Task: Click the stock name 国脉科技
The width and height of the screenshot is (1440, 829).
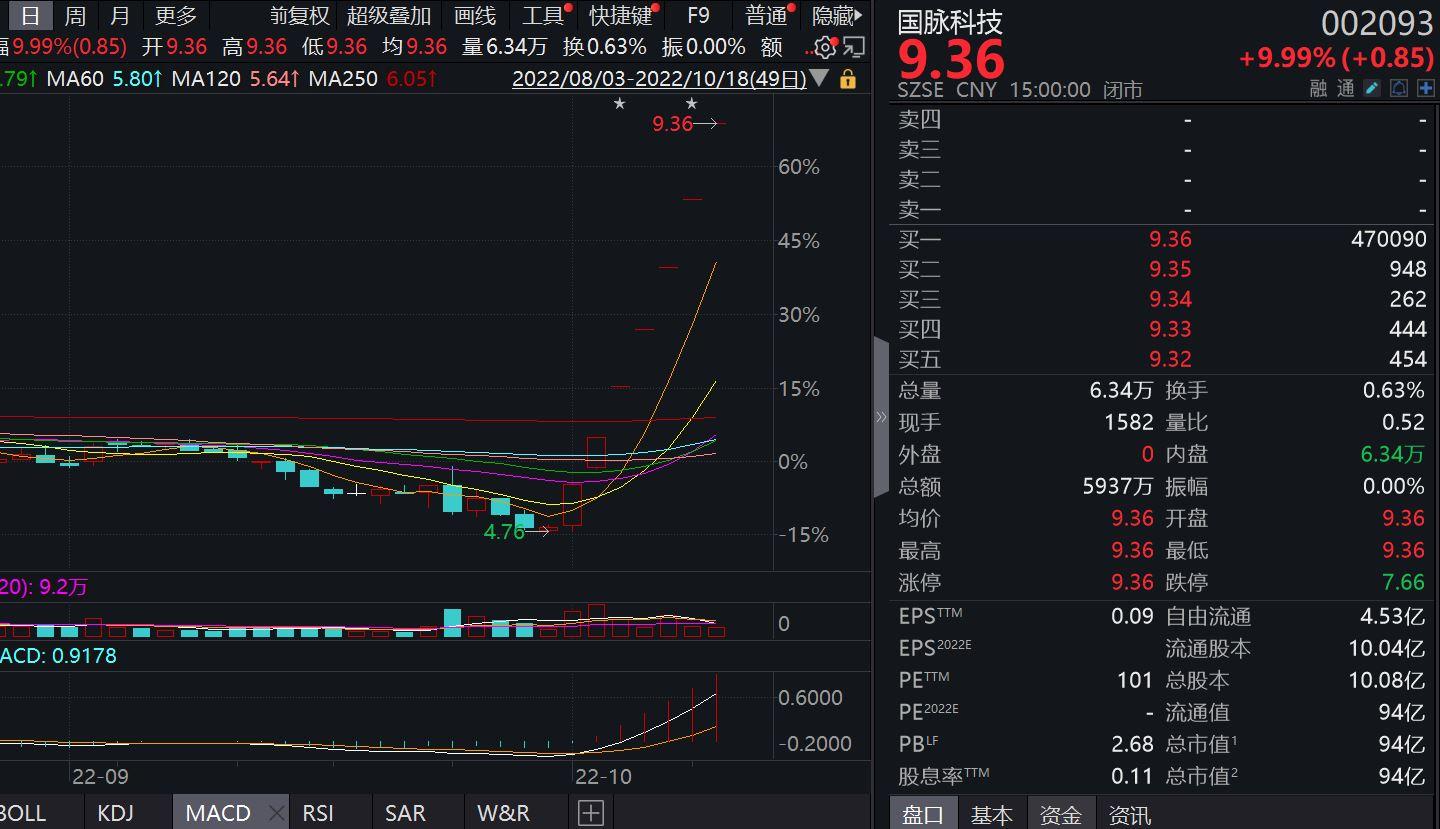Action: [950, 21]
